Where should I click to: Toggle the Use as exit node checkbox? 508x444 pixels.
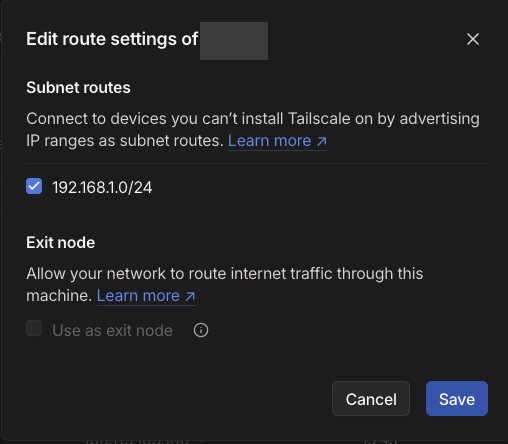click(34, 329)
